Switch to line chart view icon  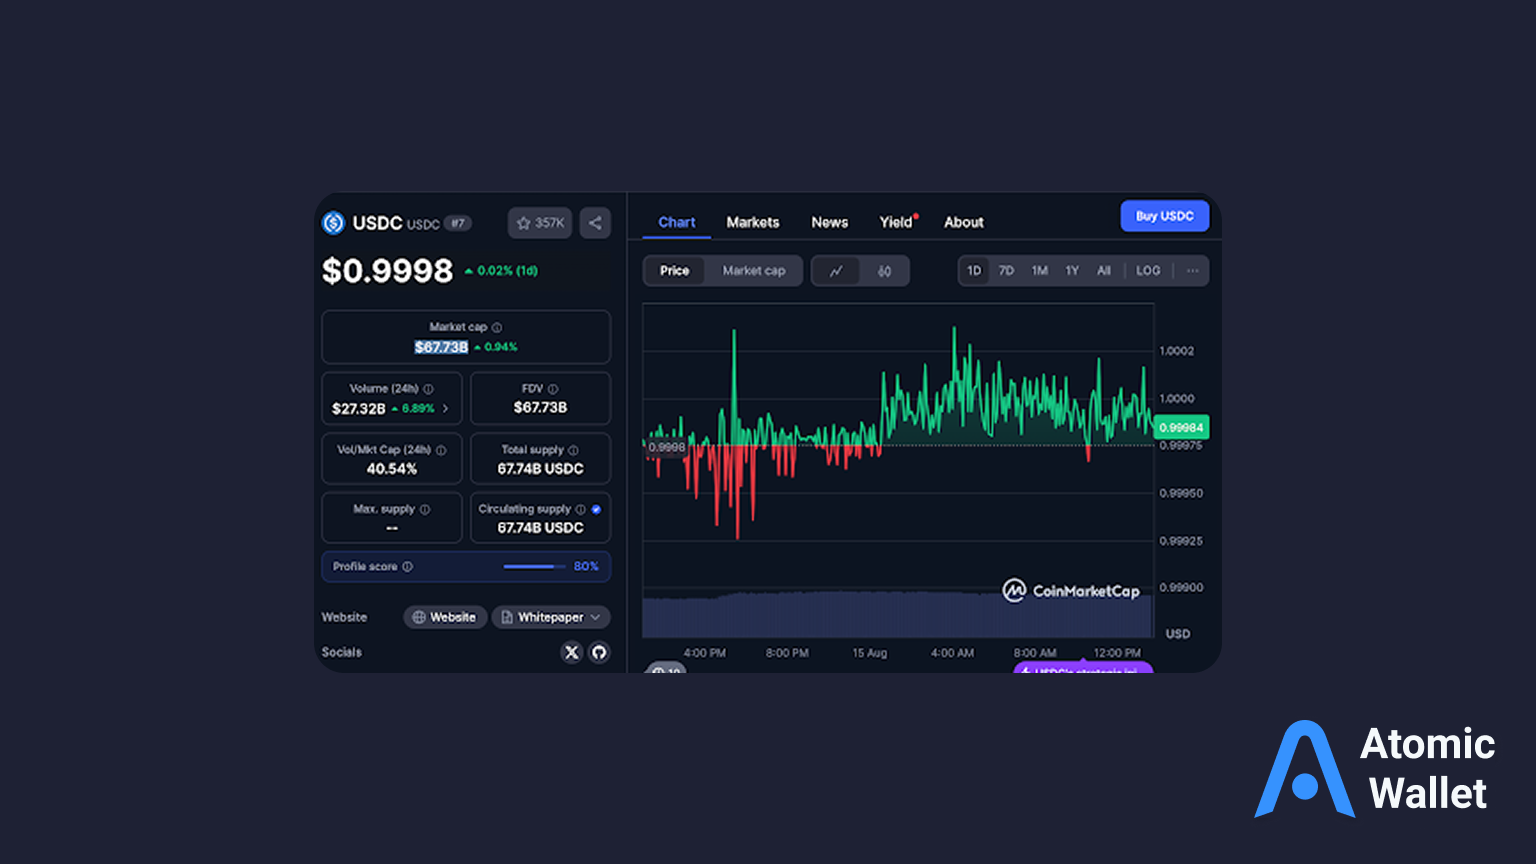click(x=836, y=271)
